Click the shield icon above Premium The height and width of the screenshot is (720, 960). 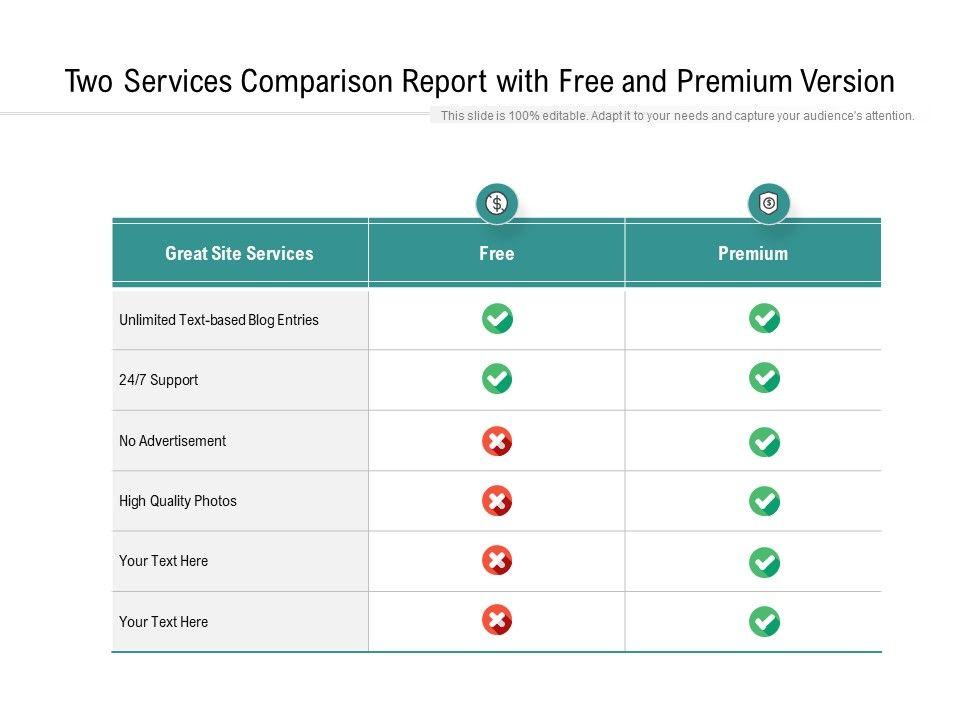click(x=768, y=204)
